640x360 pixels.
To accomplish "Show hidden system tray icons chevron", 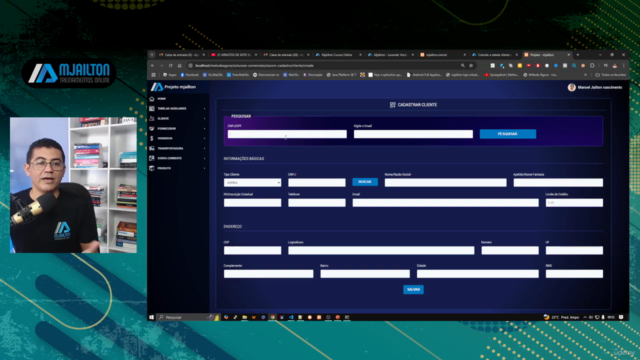I will [585, 317].
